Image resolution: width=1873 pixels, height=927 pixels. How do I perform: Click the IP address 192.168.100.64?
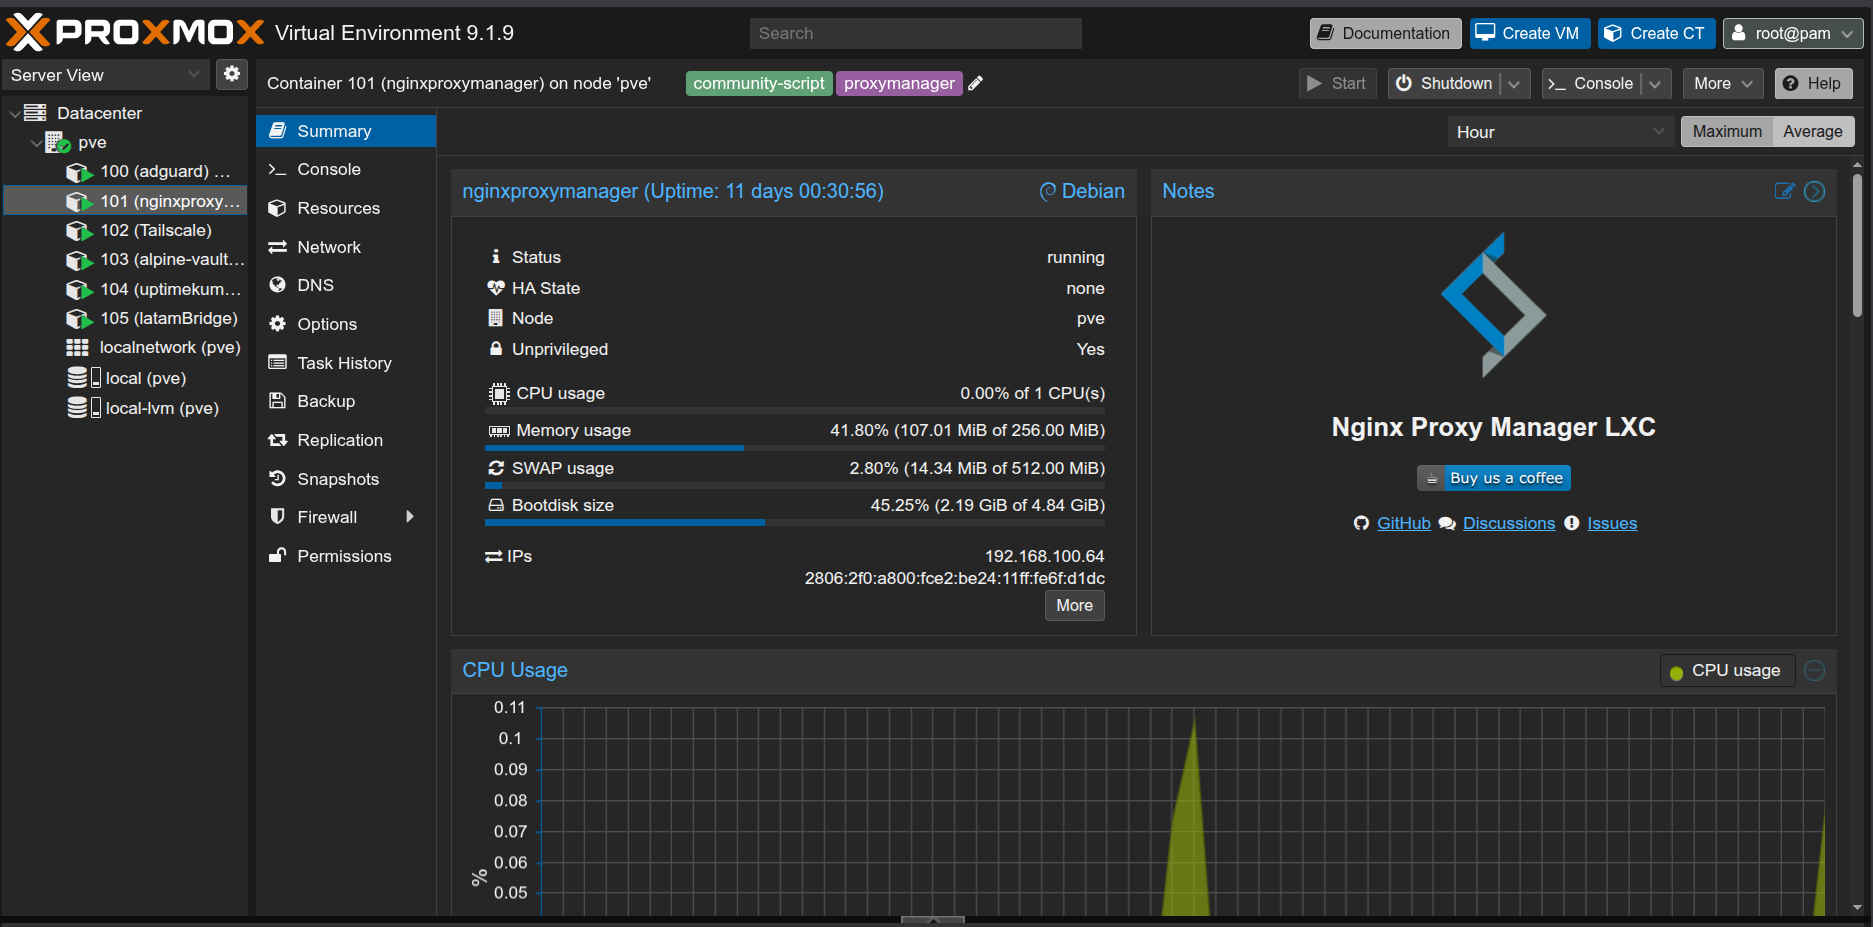coord(1044,556)
